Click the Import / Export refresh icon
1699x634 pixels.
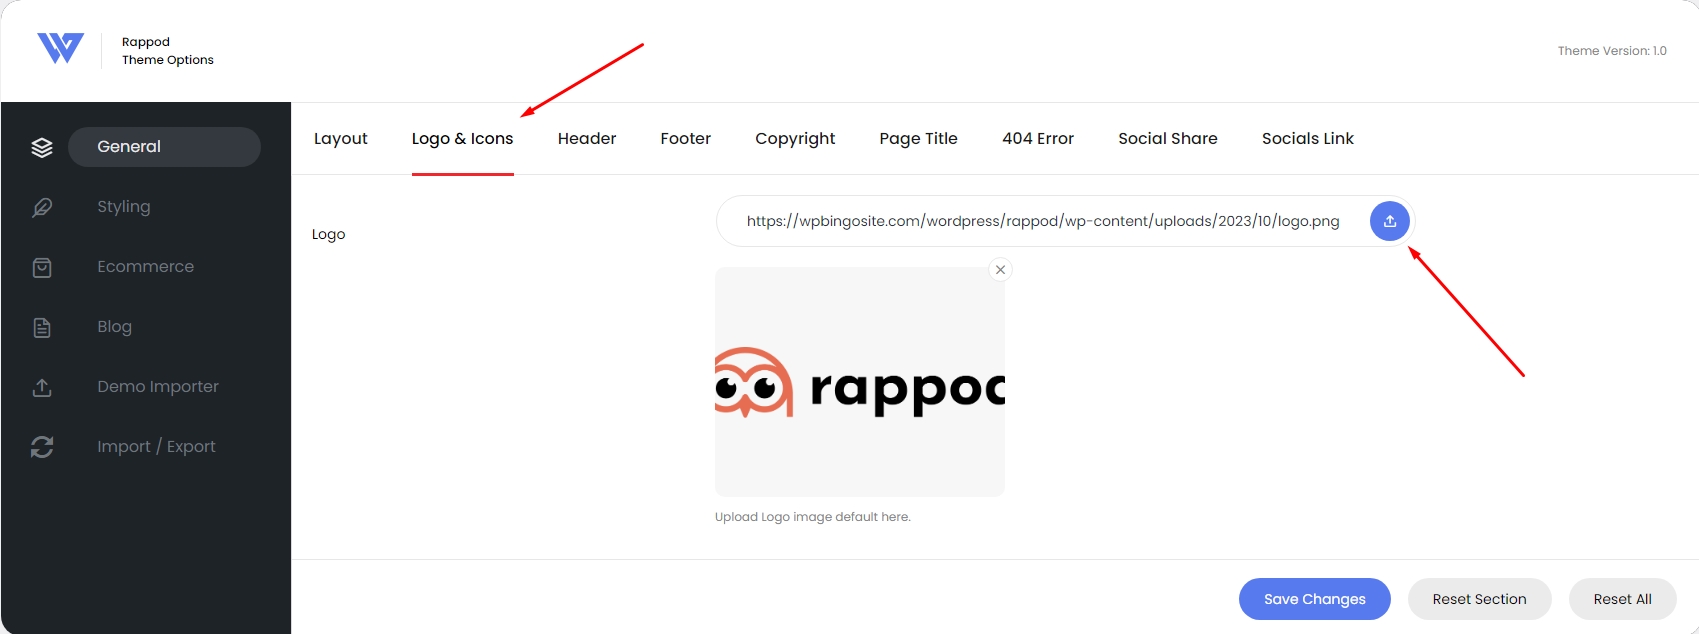coord(42,447)
